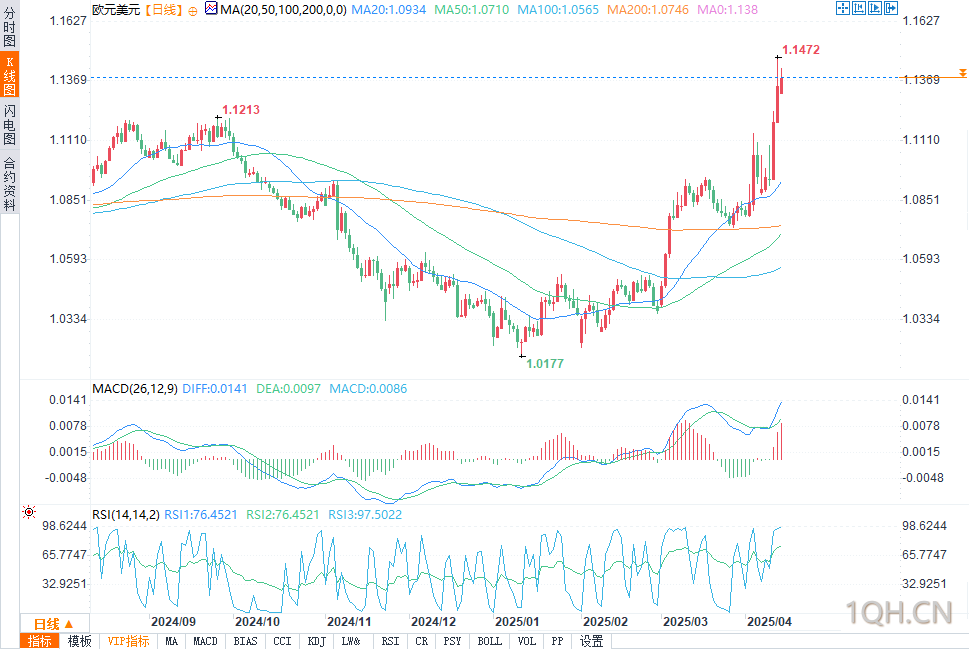Click the jump-to-start axis icon
The width and height of the screenshot is (969, 649).
click(858, 8)
